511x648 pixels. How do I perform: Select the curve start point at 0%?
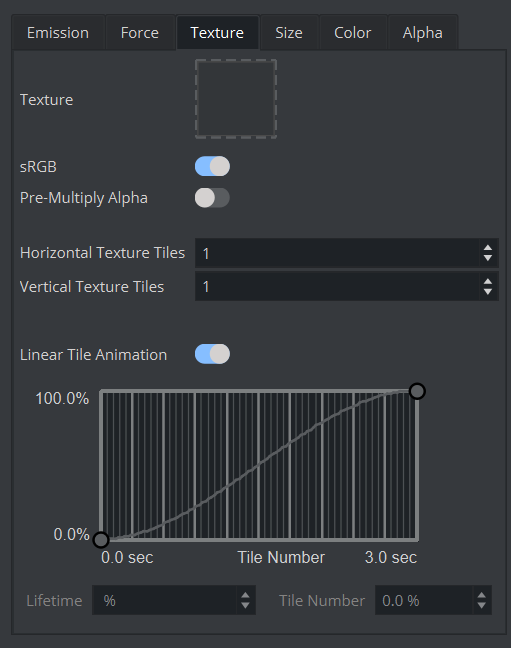coord(101,540)
